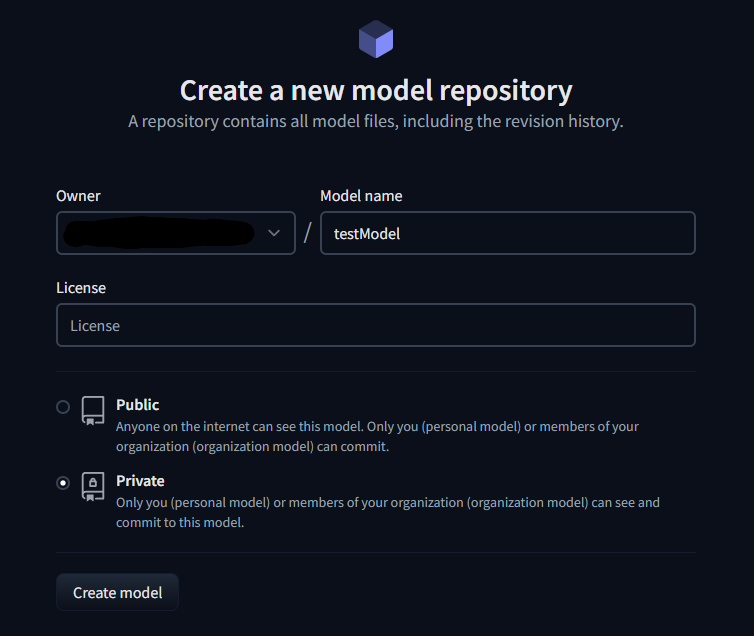
Task: Click the Public option description text
Action: click(x=377, y=436)
